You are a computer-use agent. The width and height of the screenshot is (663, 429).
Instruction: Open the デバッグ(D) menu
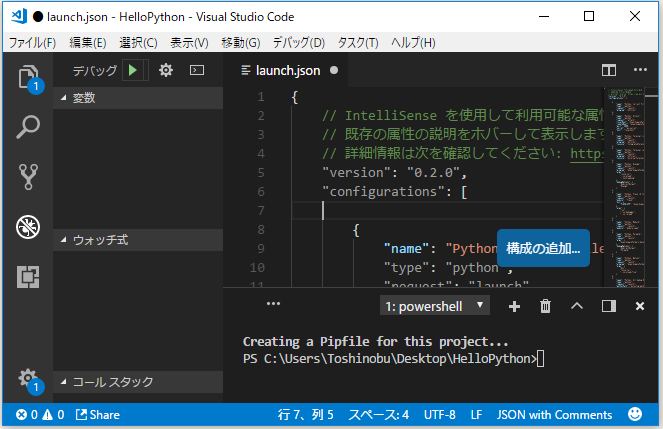pos(299,43)
